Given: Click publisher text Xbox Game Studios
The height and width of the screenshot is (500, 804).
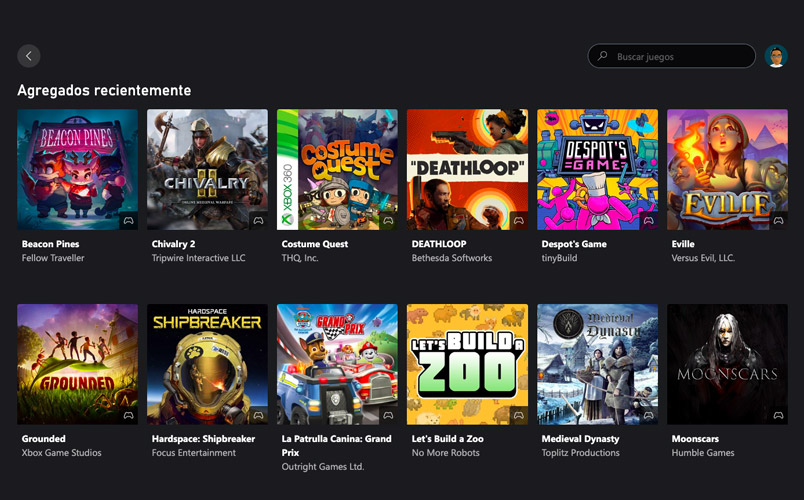Looking at the screenshot, I should [62, 453].
